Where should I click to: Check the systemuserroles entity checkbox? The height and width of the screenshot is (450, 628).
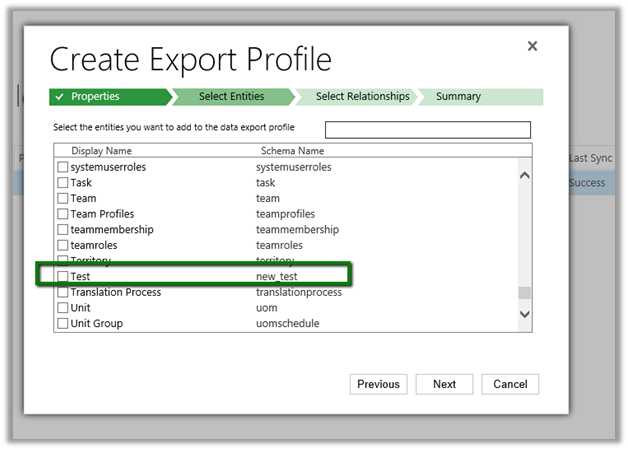click(x=63, y=167)
